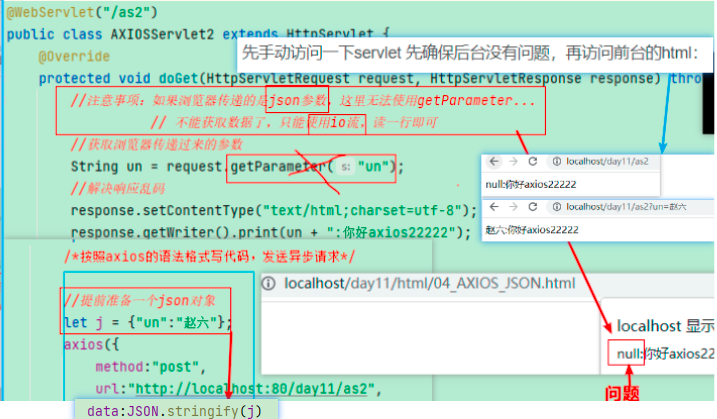This screenshot has height=419, width=717.
Task: Click back arrow beside localhost/day11/as2 address
Action: [494, 161]
